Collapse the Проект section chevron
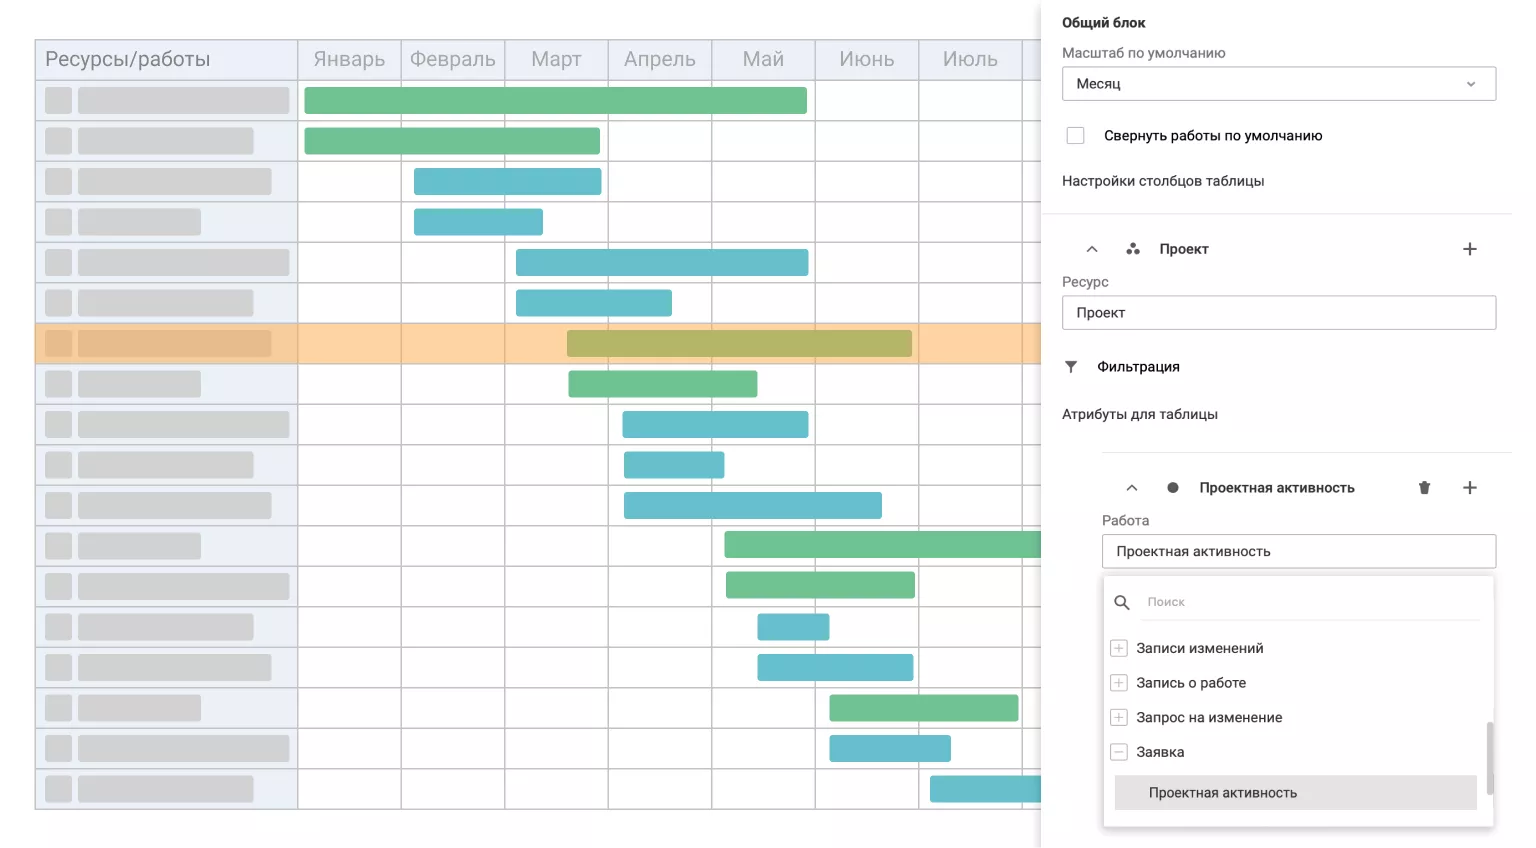The width and height of the screenshot is (1536, 848). coord(1092,249)
